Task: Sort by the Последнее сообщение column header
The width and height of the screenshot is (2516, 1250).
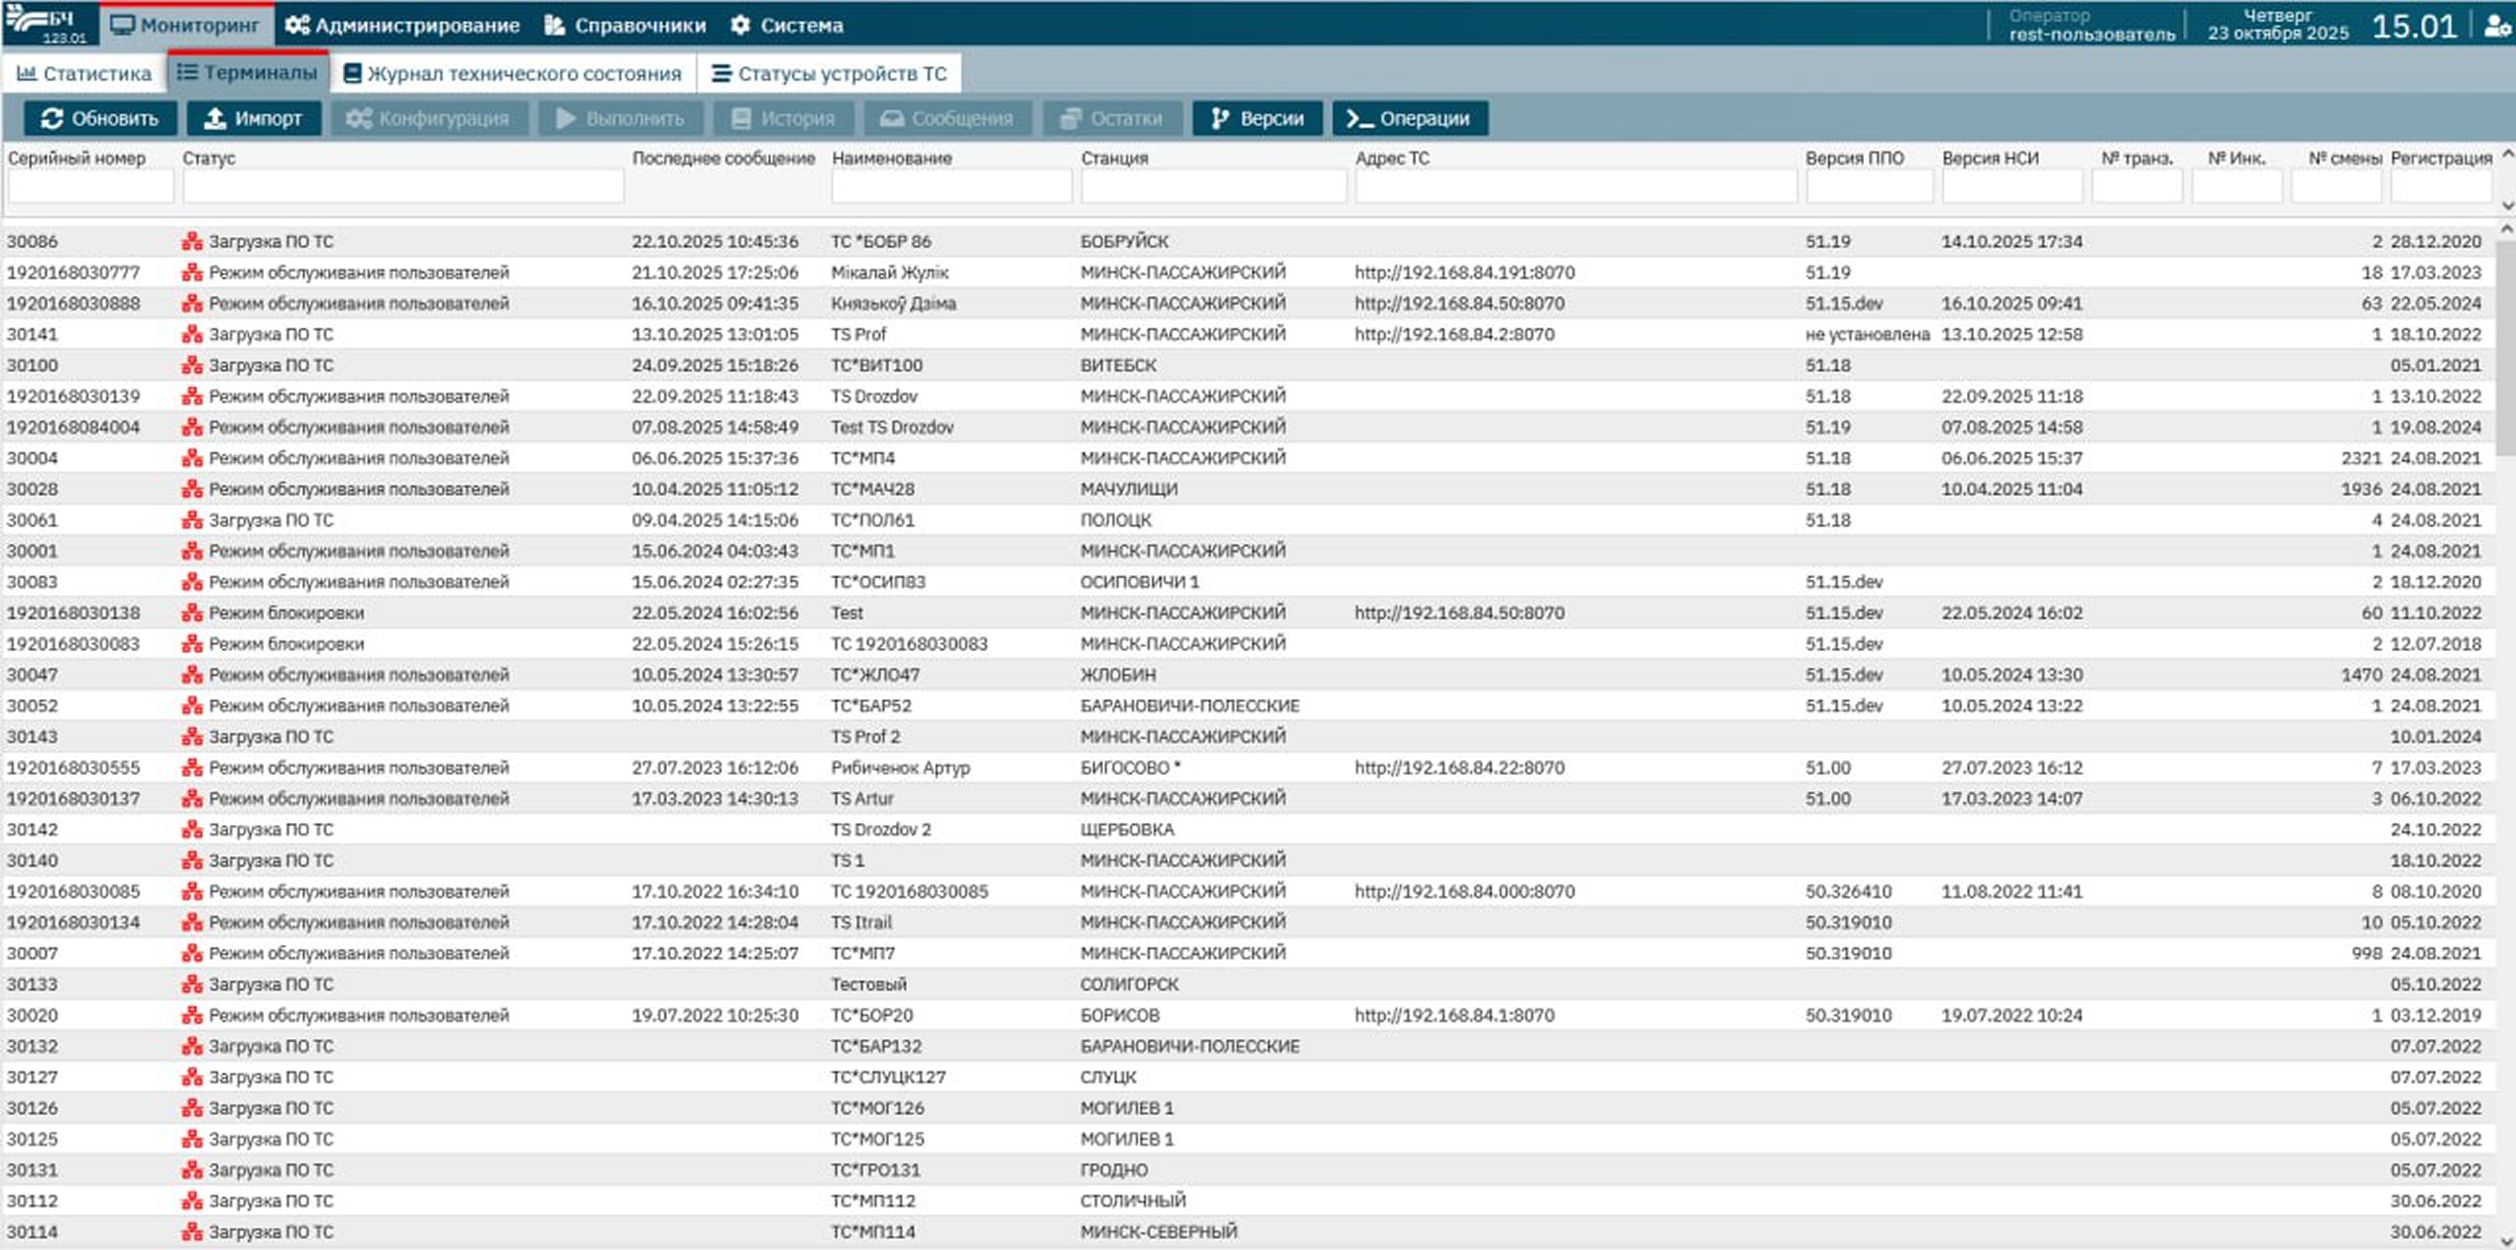Action: point(723,158)
